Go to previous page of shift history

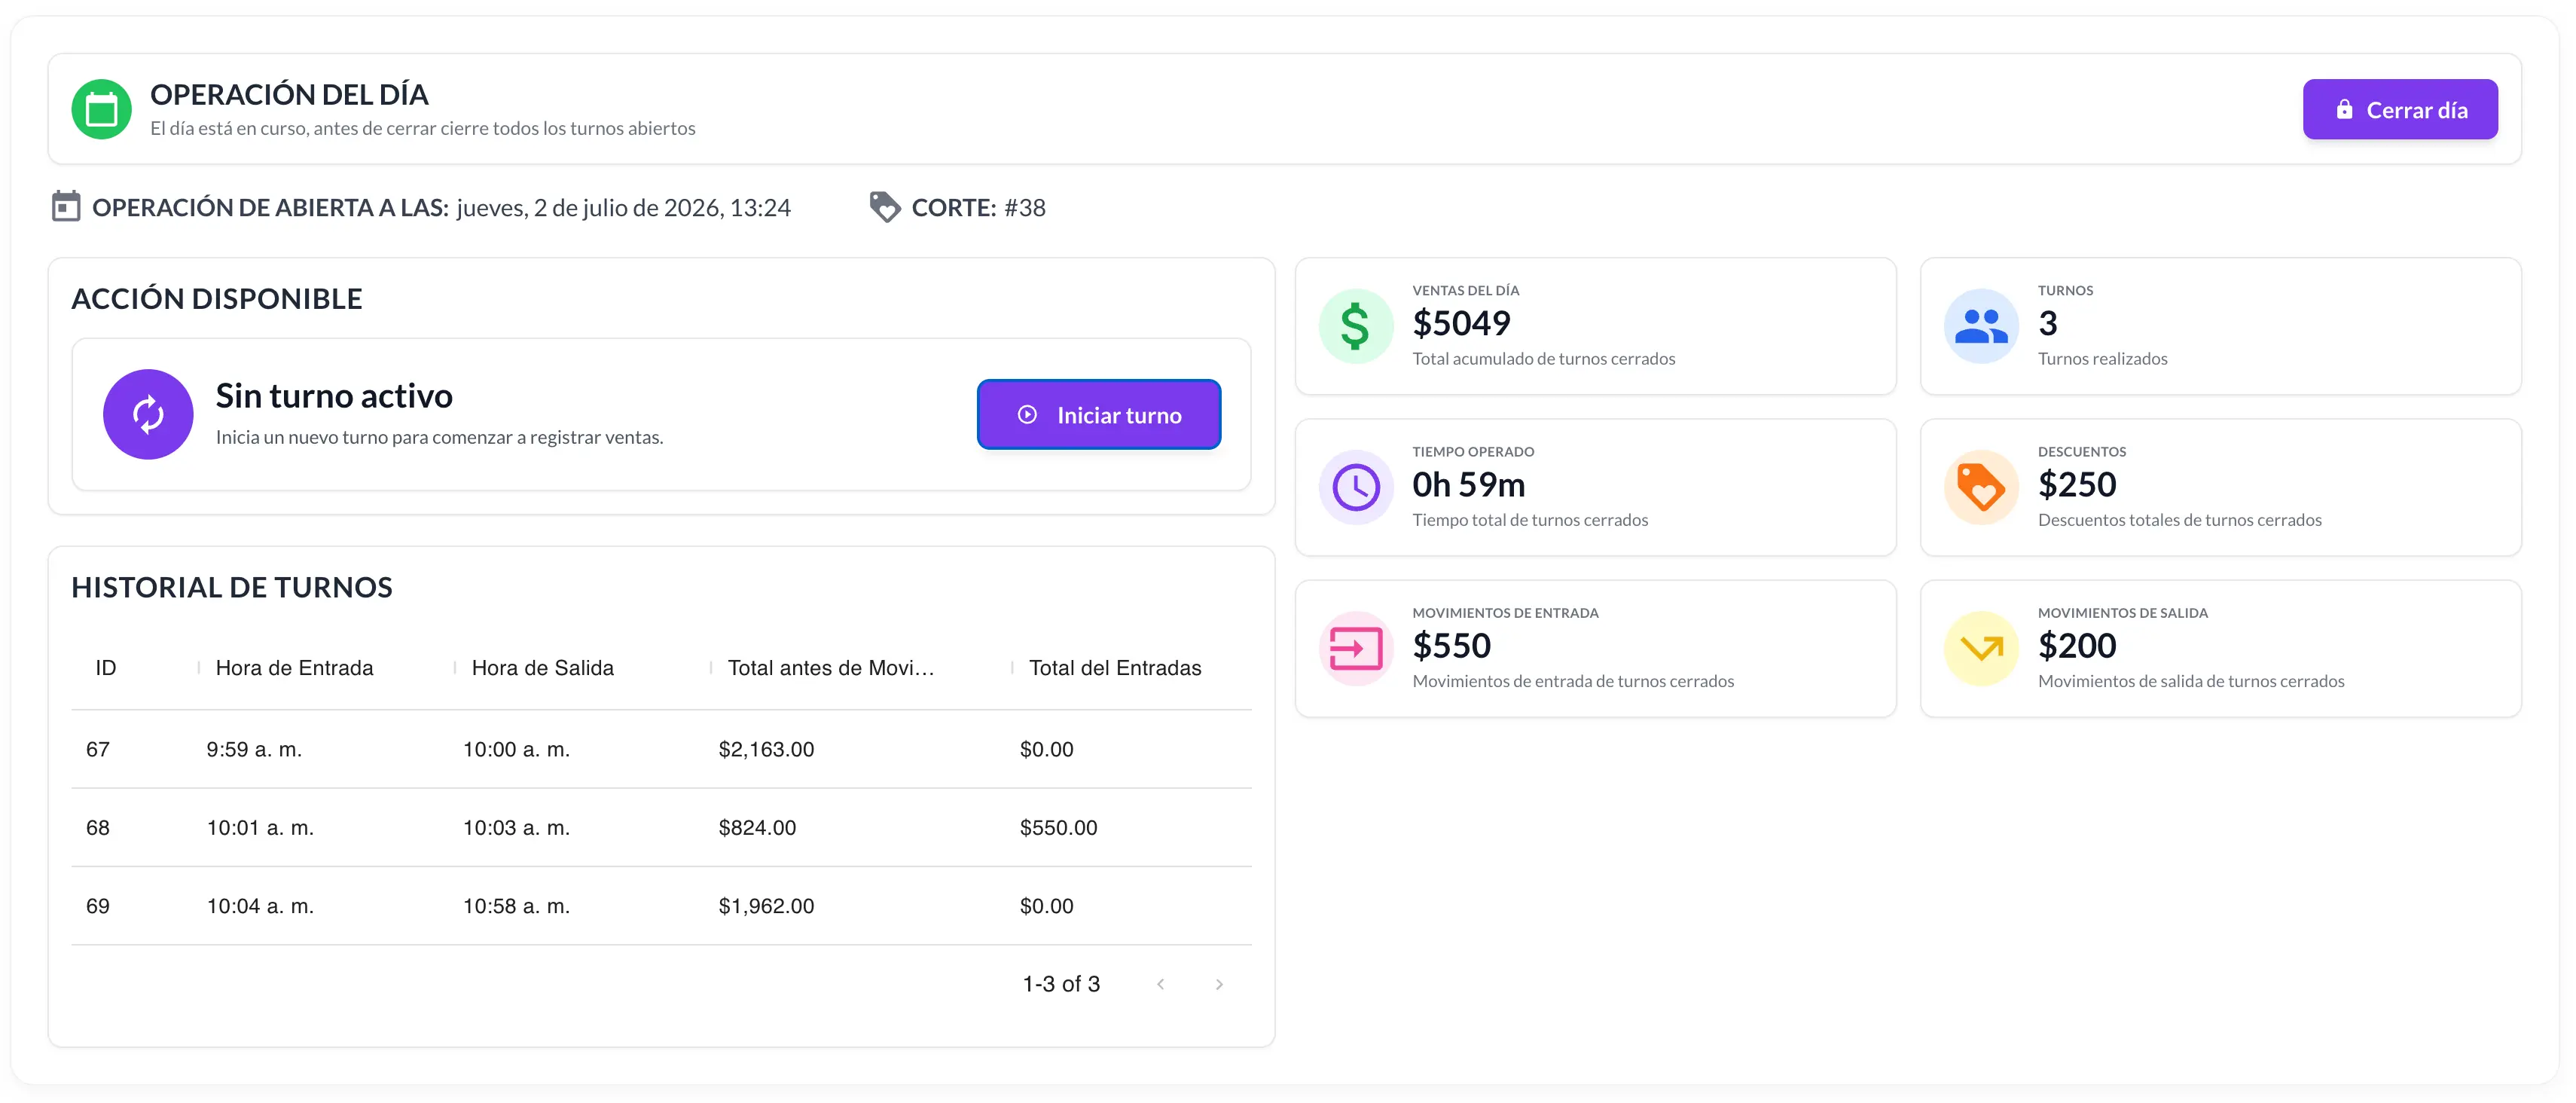tap(1160, 984)
